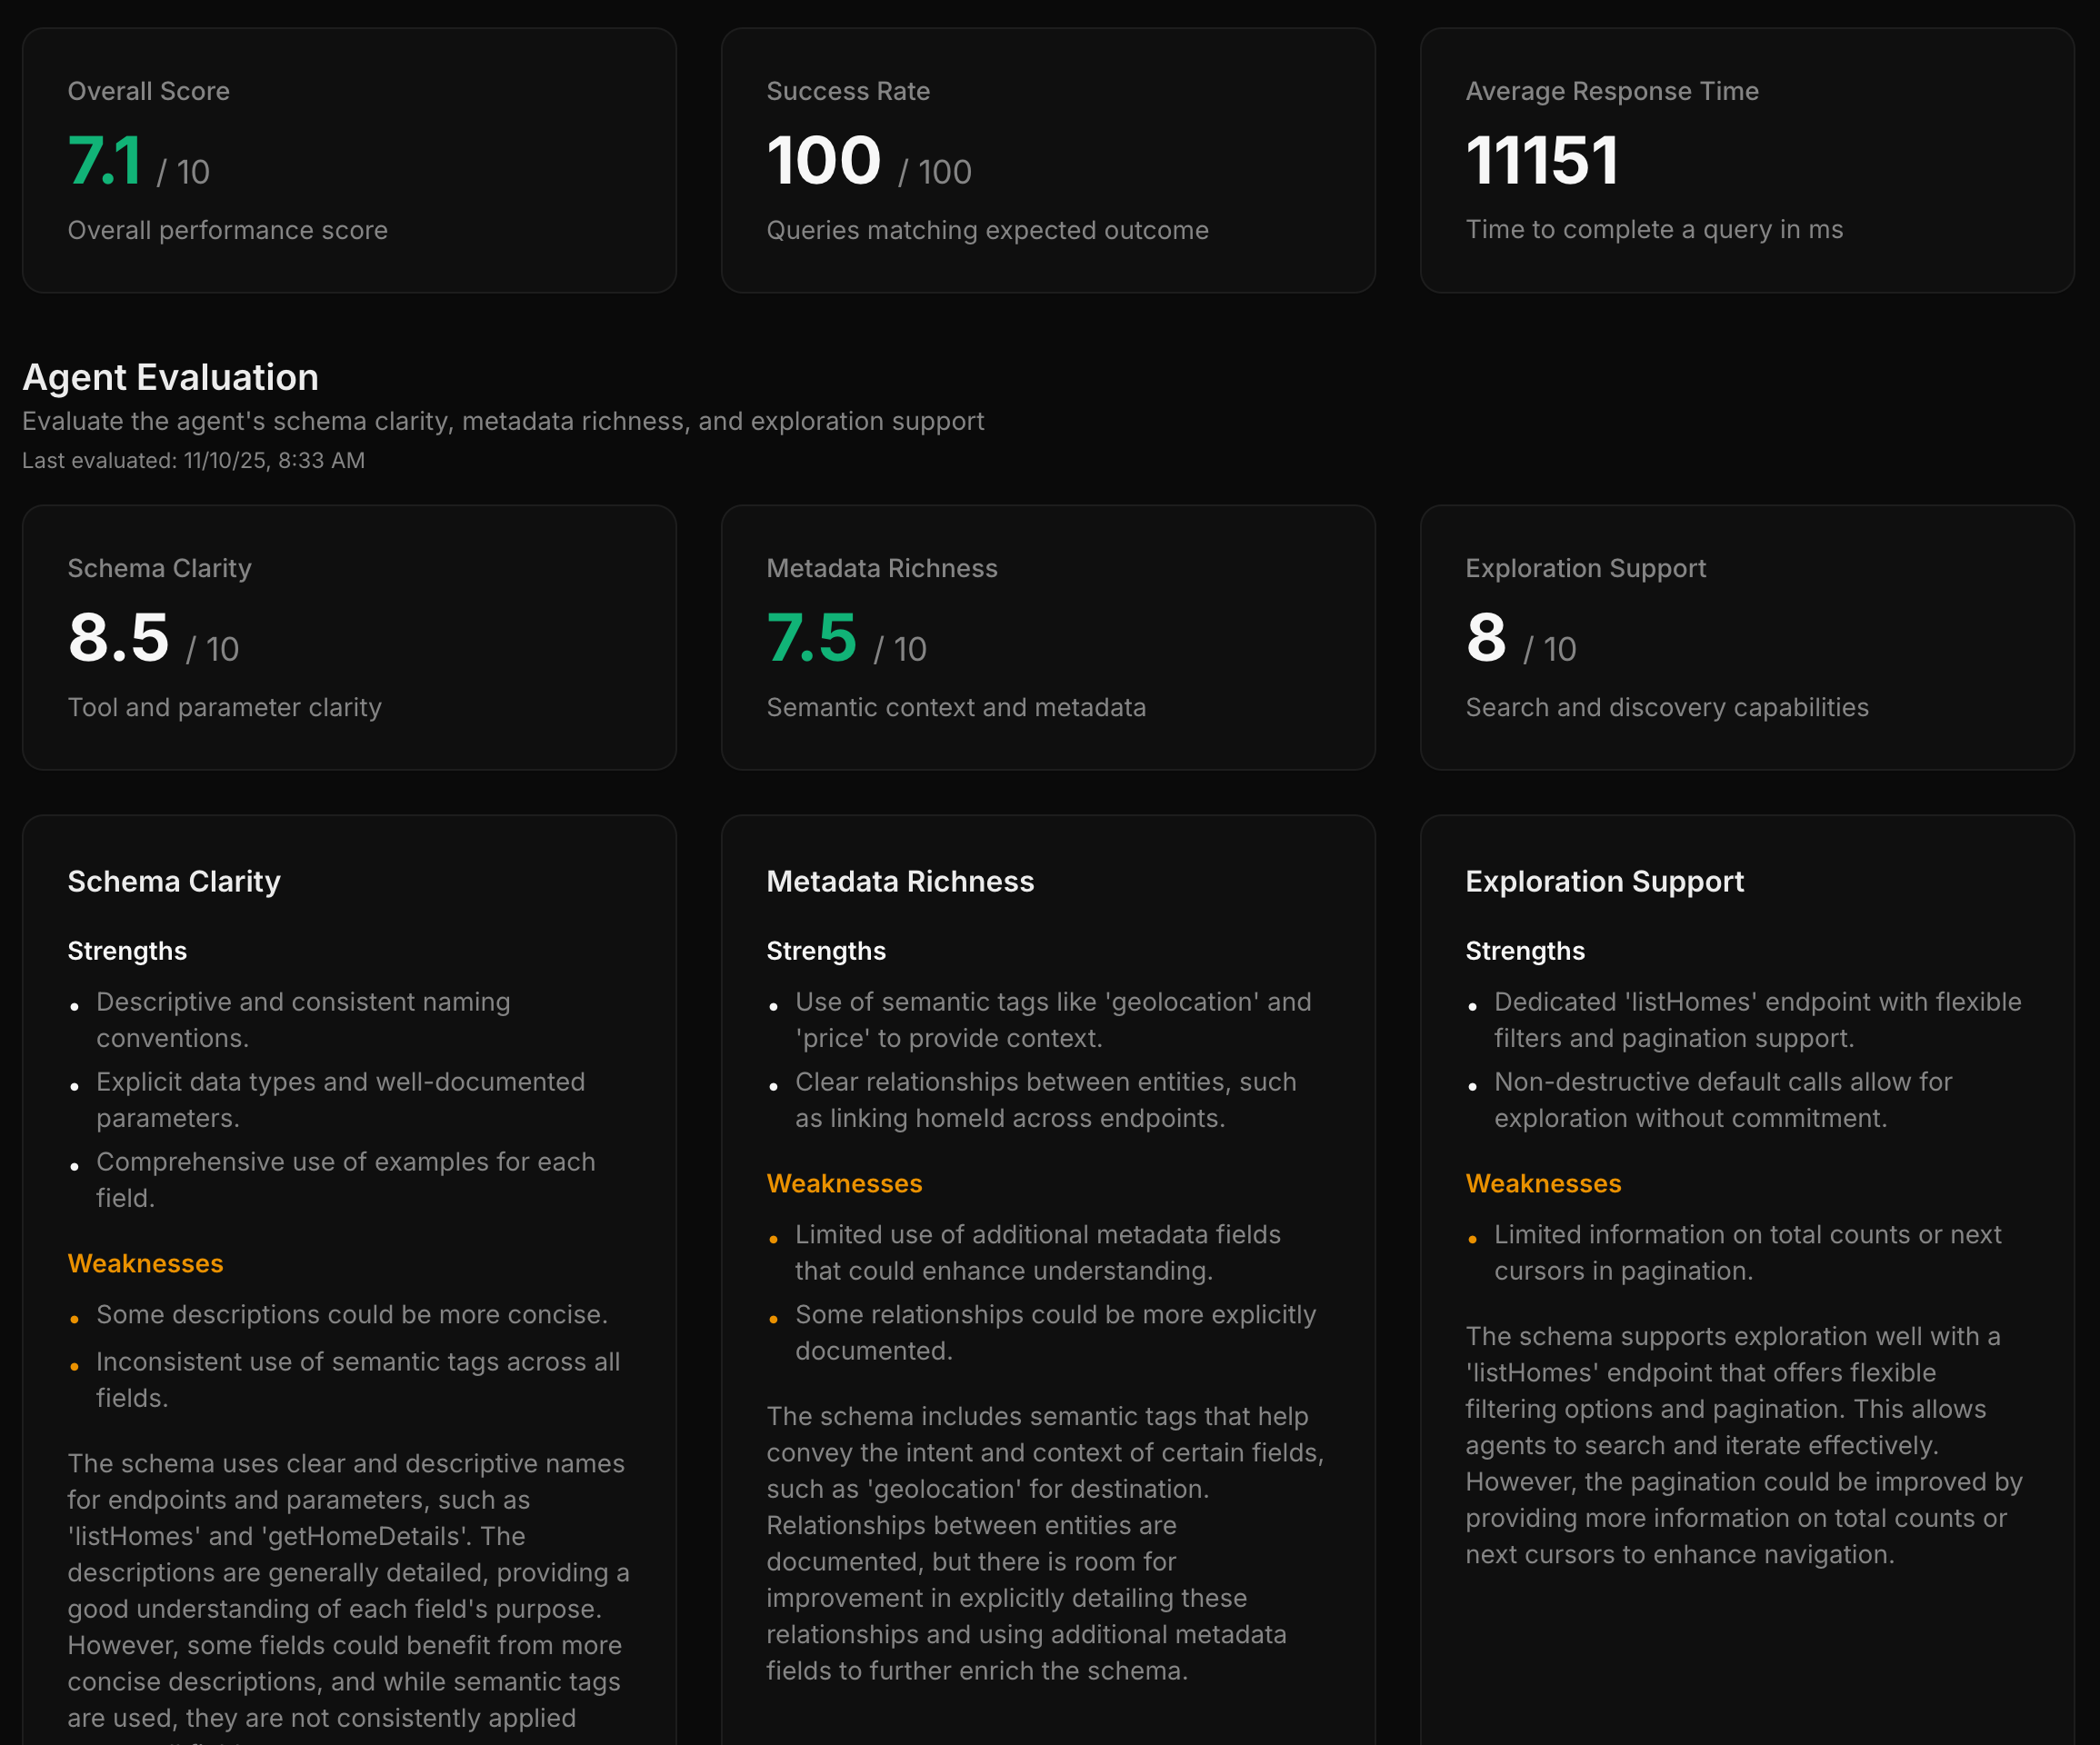2100x1745 pixels.
Task: Click 'Tool and parameter clarity' caption
Action: (224, 707)
